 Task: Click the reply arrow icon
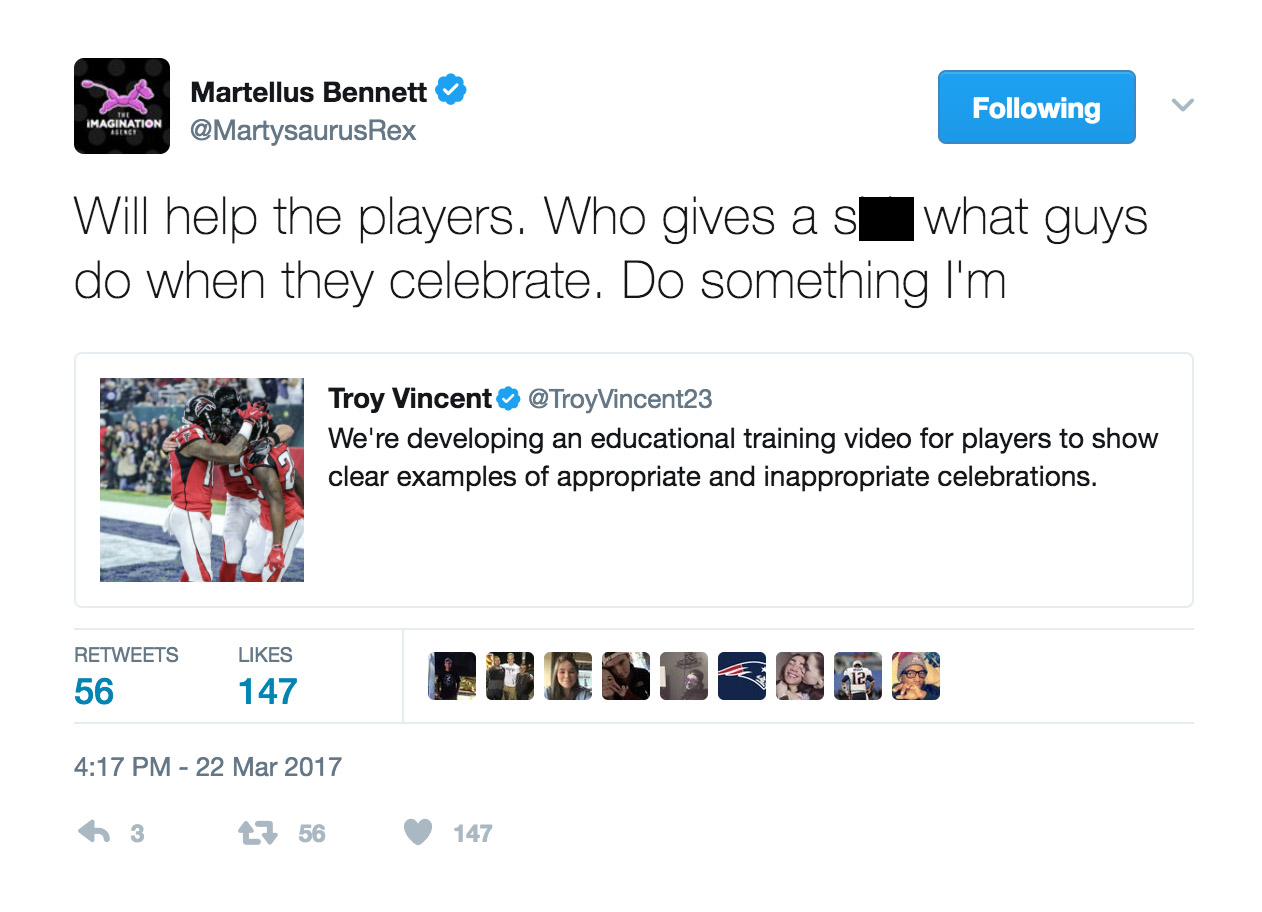tap(94, 832)
